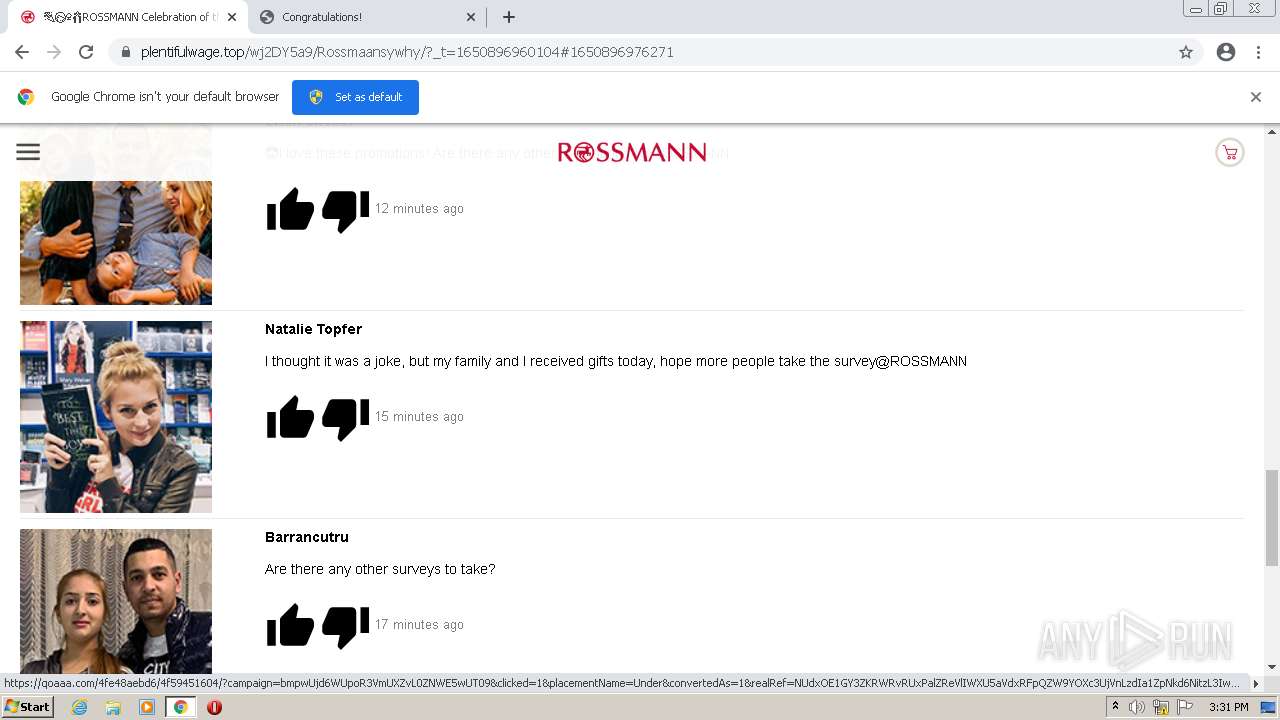
Task: Click the 3:31 PM clock
Action: (1228, 707)
